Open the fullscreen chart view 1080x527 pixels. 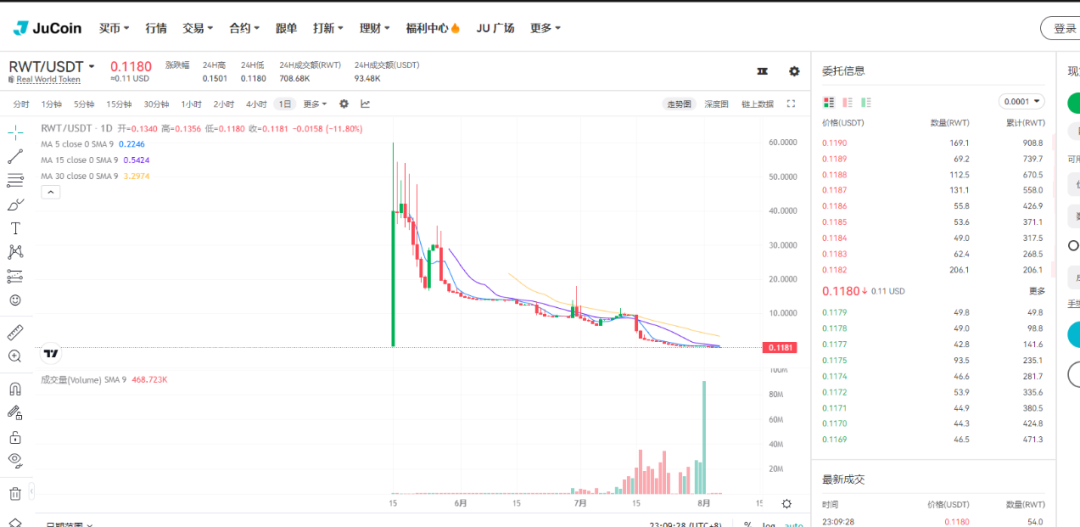pos(791,104)
